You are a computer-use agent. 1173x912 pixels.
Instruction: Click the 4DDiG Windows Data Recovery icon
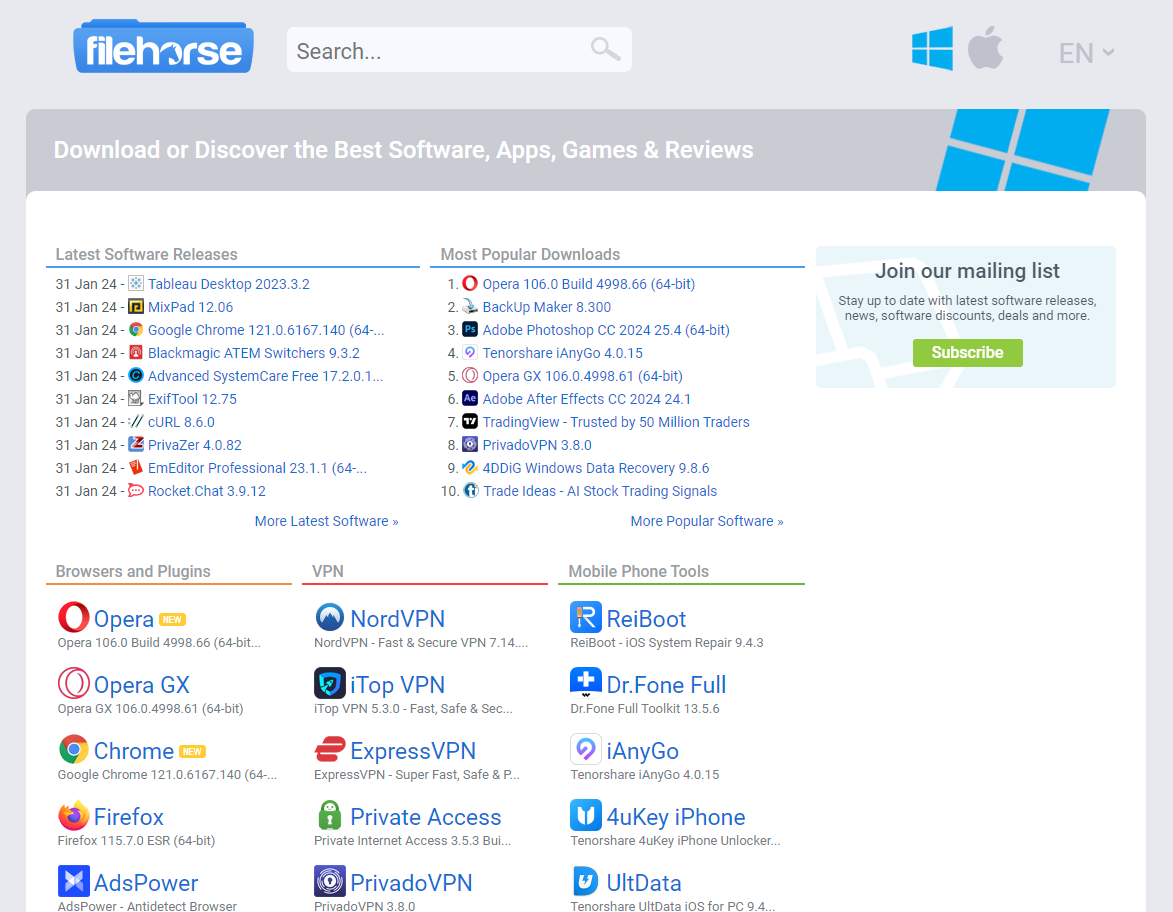point(470,468)
